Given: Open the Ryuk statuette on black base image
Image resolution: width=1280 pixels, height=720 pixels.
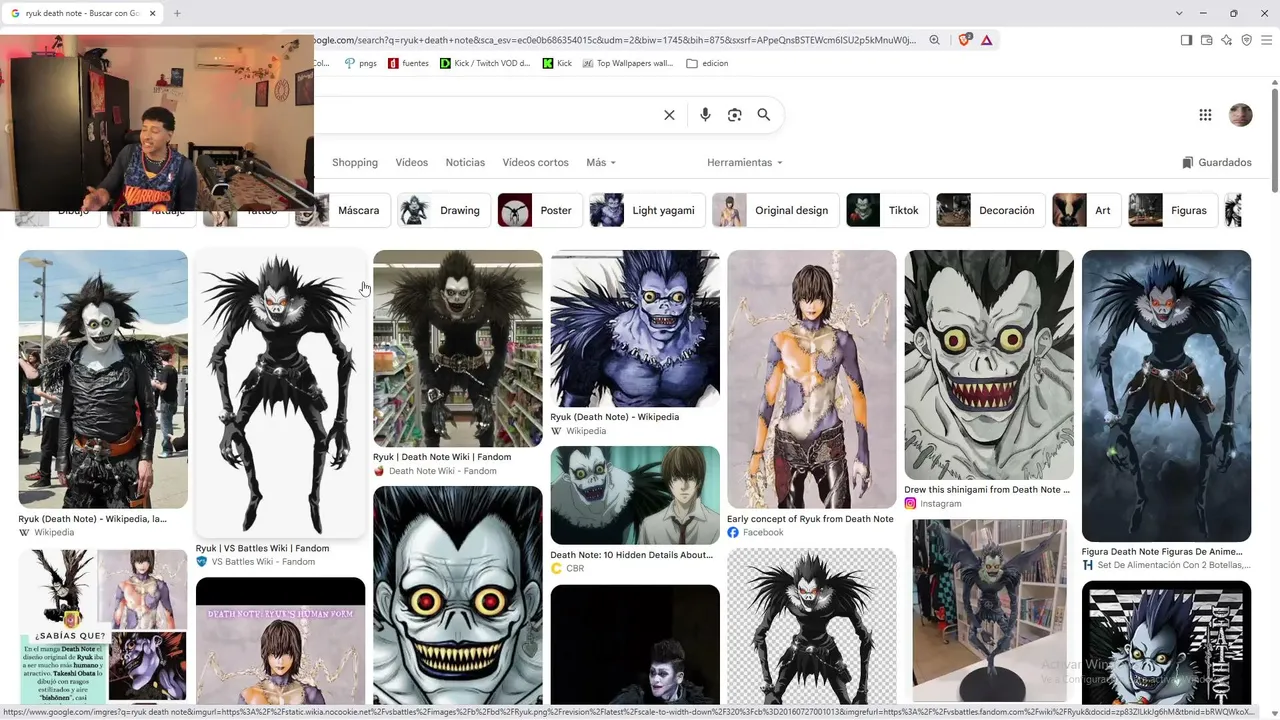Looking at the screenshot, I should [x=989, y=611].
